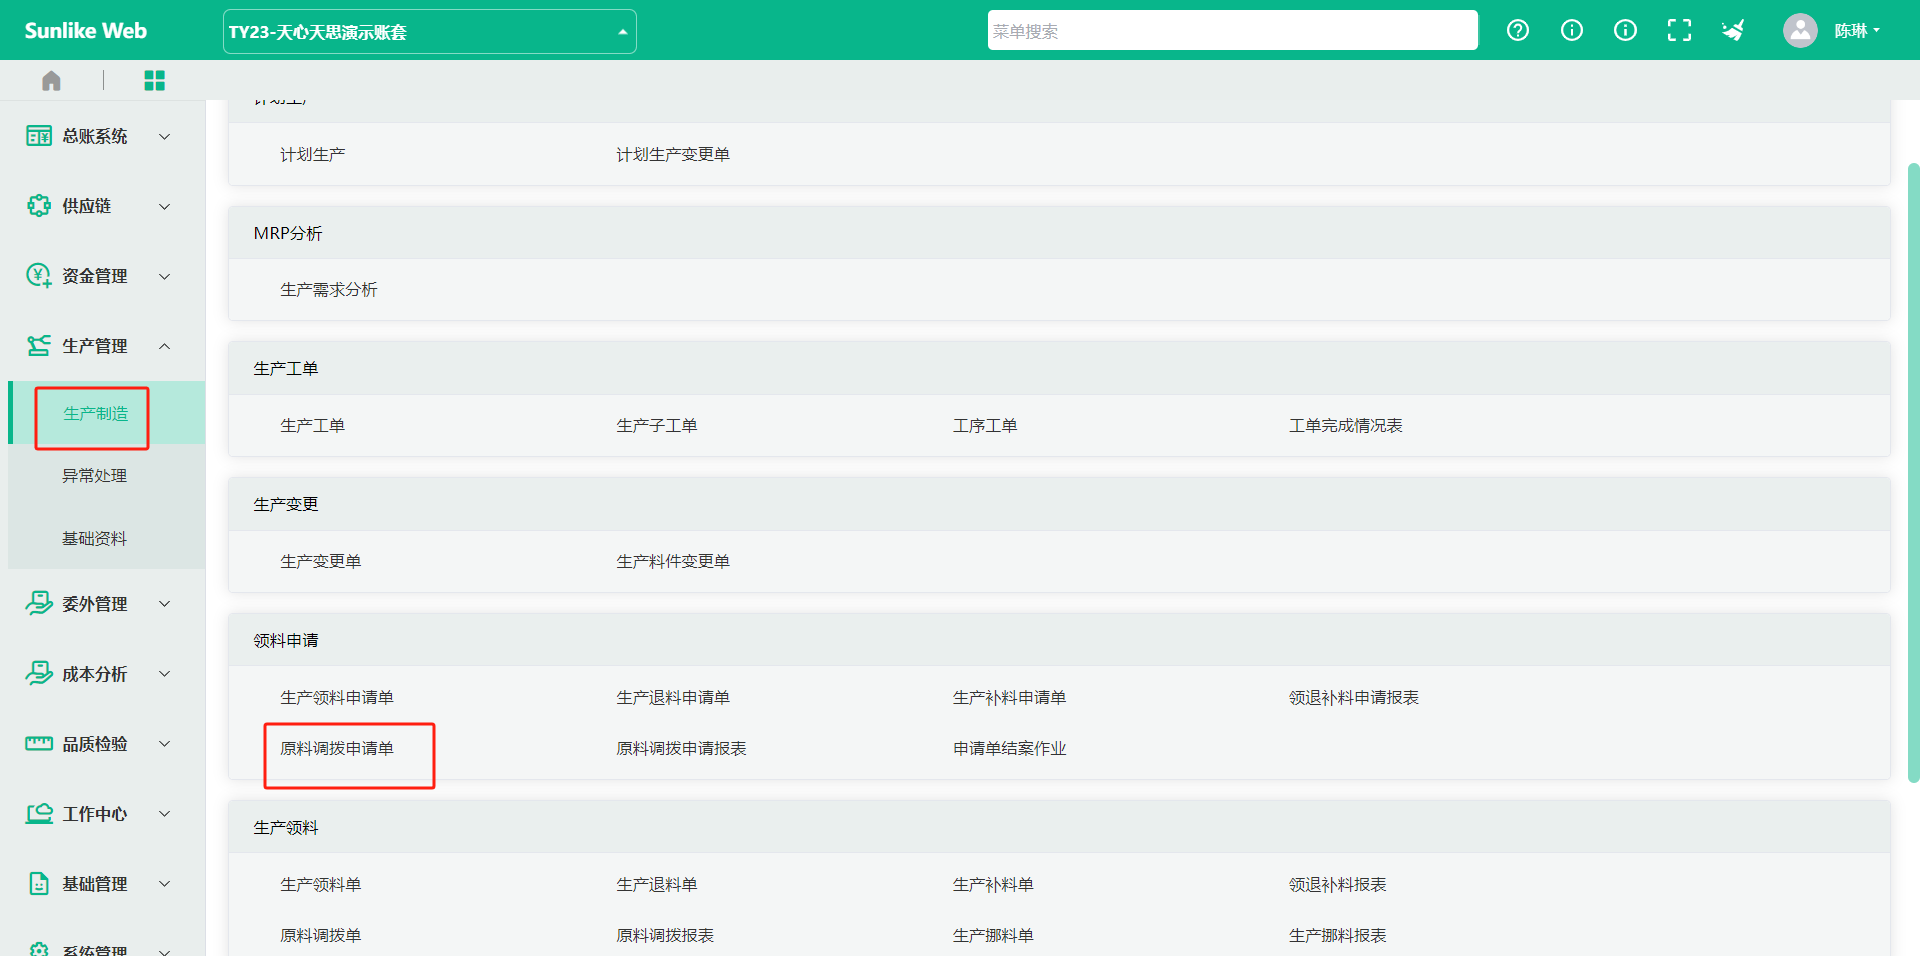The width and height of the screenshot is (1920, 956).
Task: Click the 总账系统 ledger icon
Action: [x=39, y=136]
